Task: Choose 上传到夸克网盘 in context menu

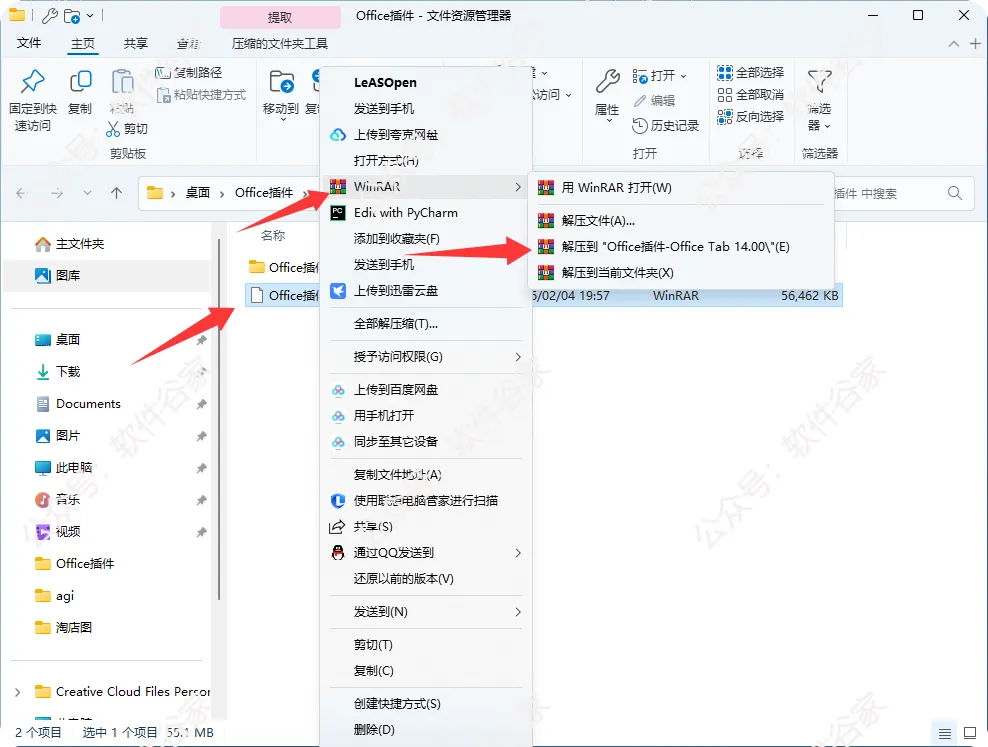Action: coord(426,135)
